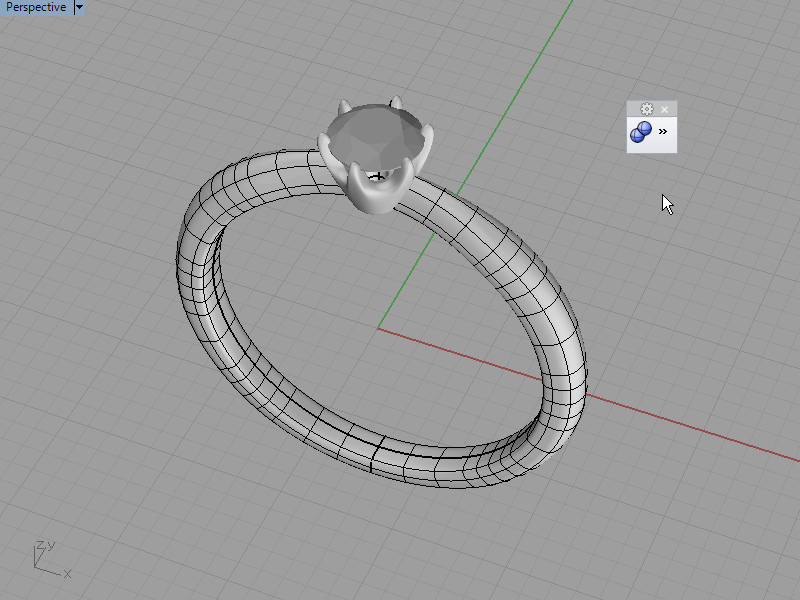Click the back-right prong tip above gem
Viewport: 800px width, 600px height.
click(x=396, y=101)
